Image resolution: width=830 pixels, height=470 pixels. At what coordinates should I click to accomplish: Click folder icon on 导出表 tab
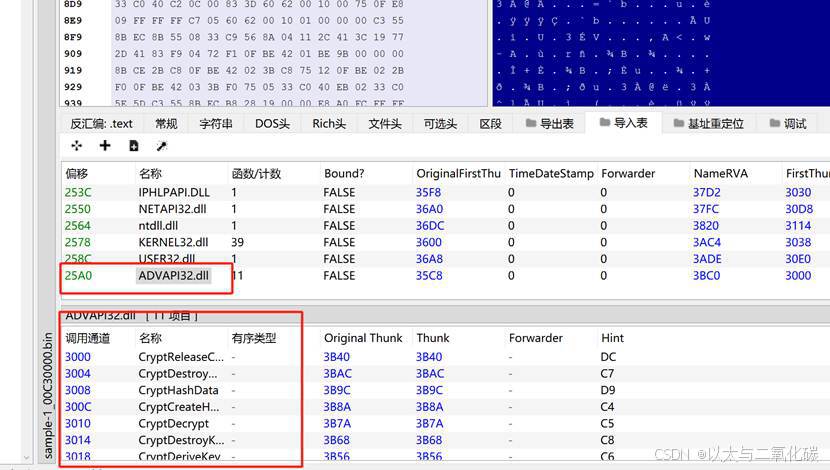click(x=531, y=123)
